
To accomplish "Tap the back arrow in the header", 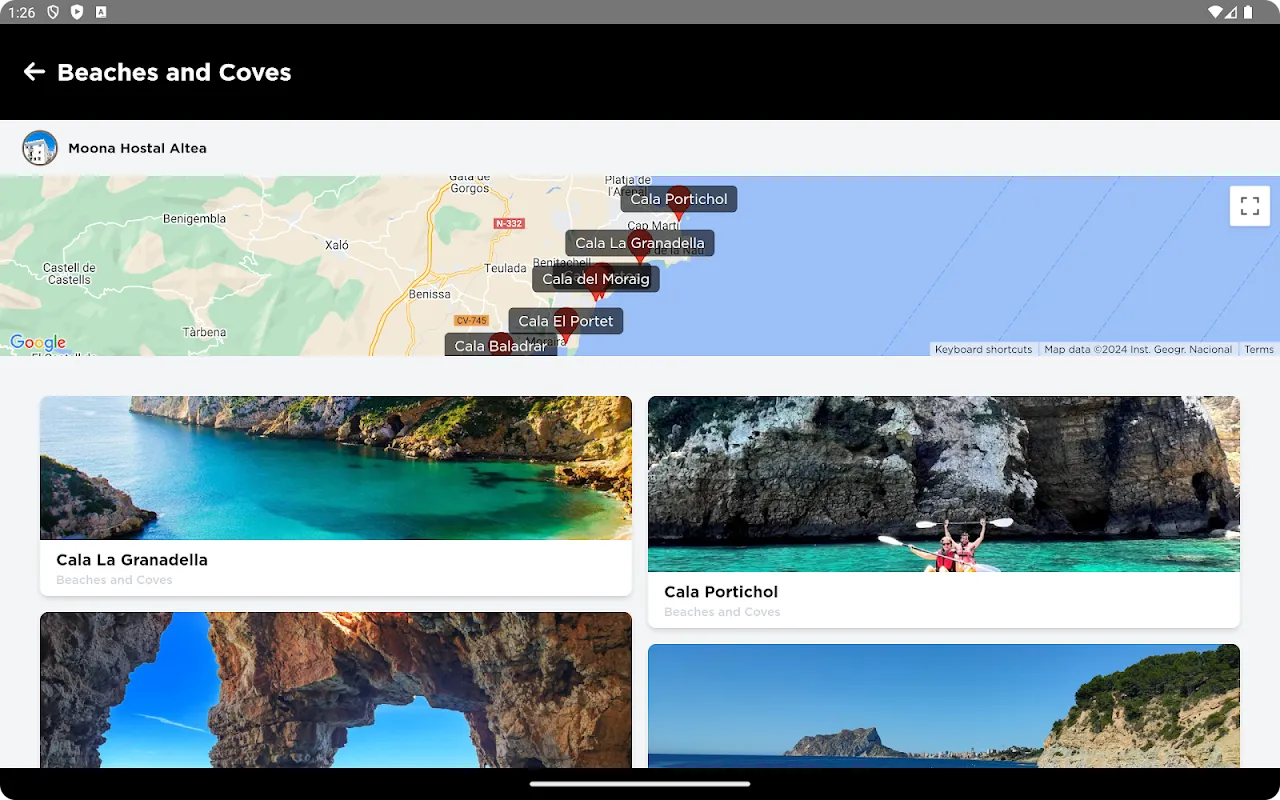I will coord(34,72).
